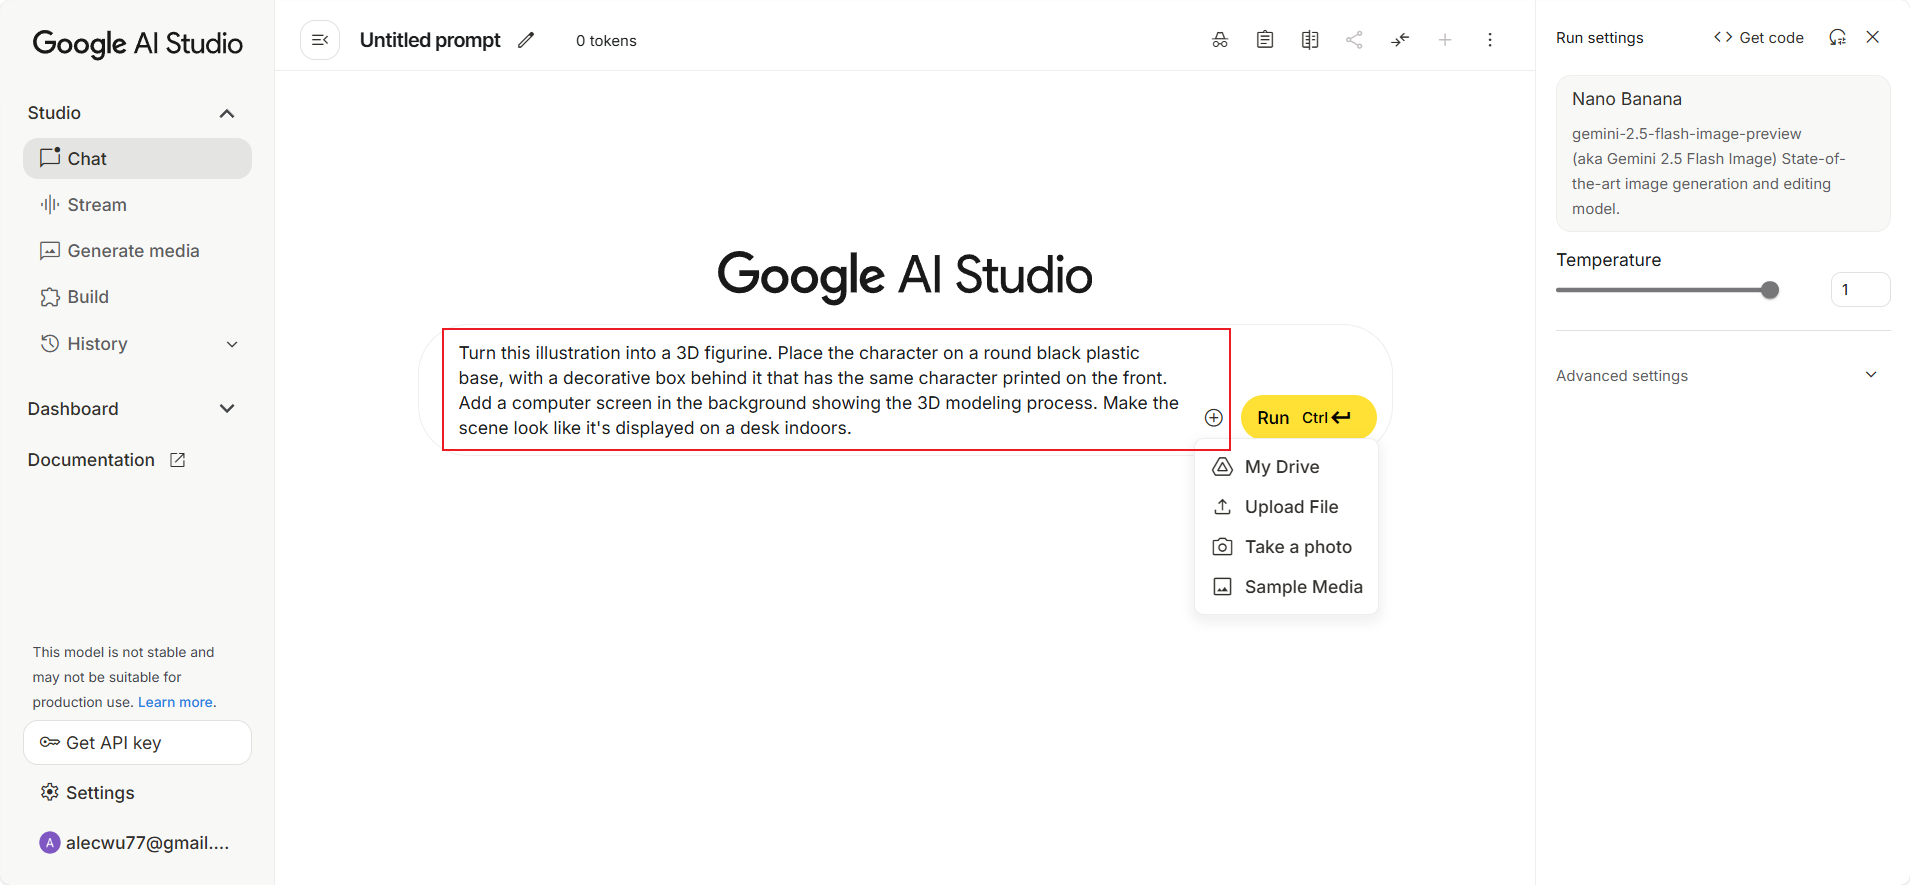Open the three-dot more options menu
Viewport: 1910px width, 885px height.
point(1490,40)
